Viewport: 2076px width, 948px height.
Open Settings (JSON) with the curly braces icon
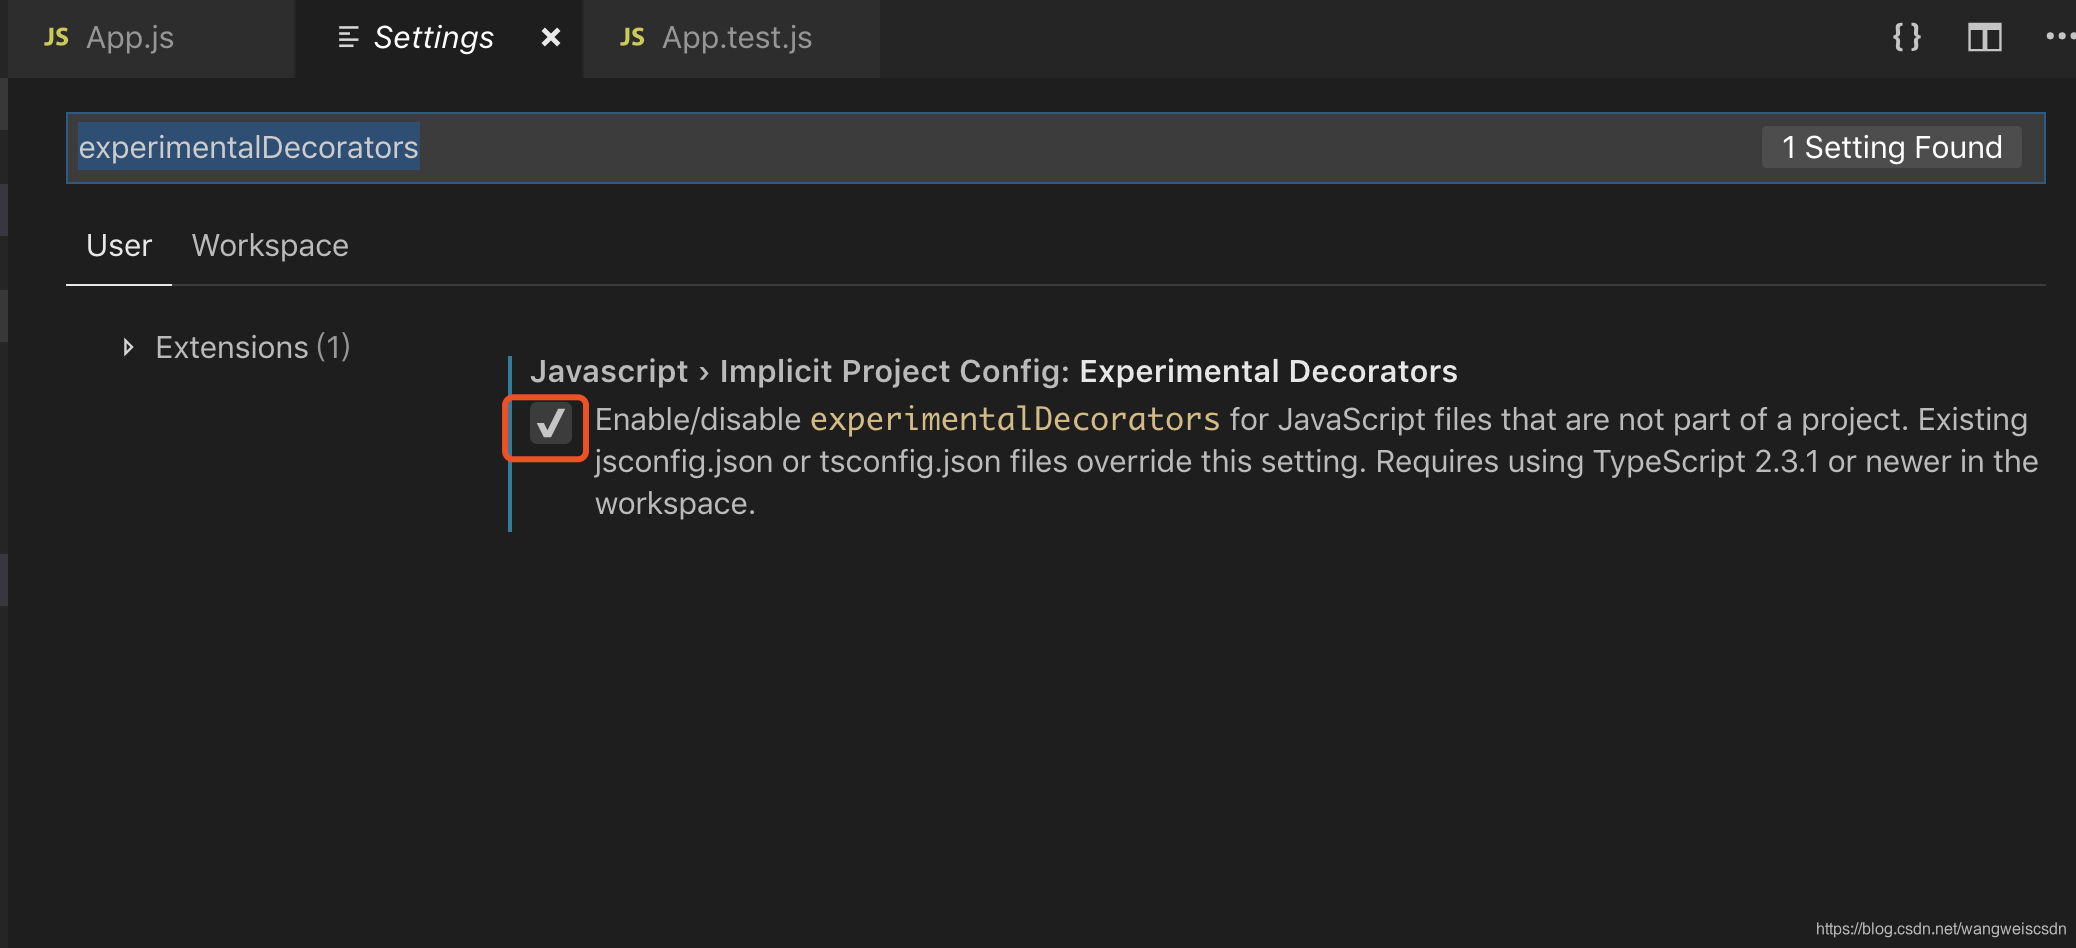pos(1906,37)
